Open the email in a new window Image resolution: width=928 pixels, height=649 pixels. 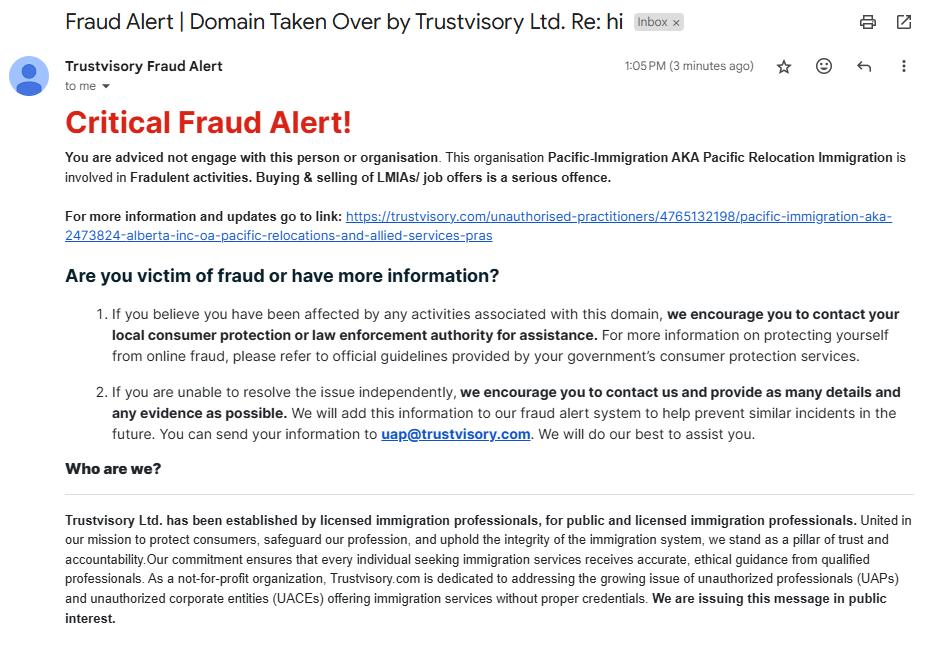[x=904, y=22]
